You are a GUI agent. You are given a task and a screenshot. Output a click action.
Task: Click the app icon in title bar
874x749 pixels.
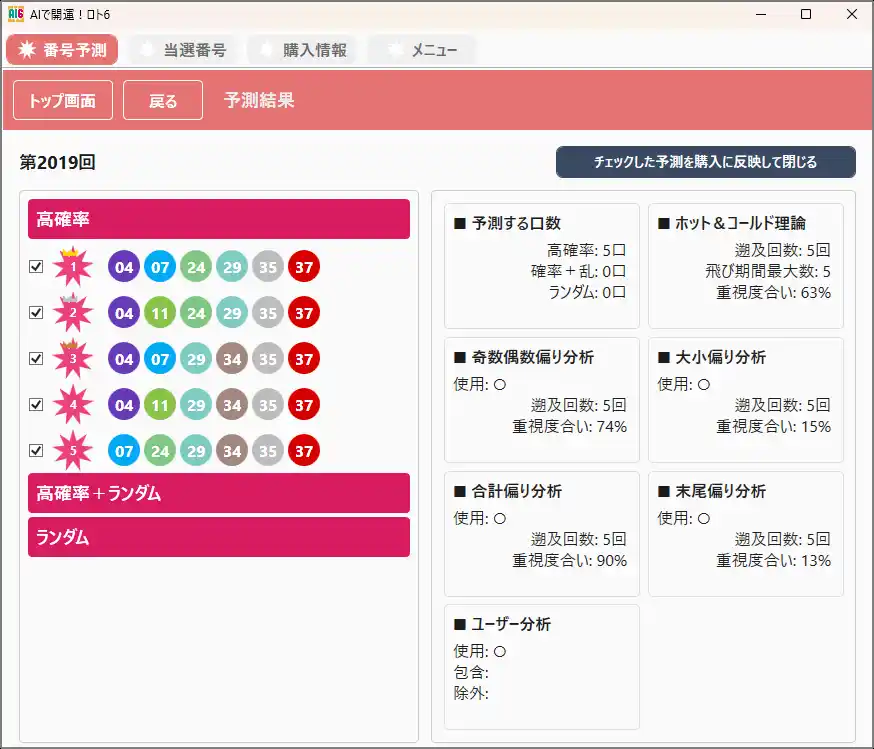tap(16, 14)
